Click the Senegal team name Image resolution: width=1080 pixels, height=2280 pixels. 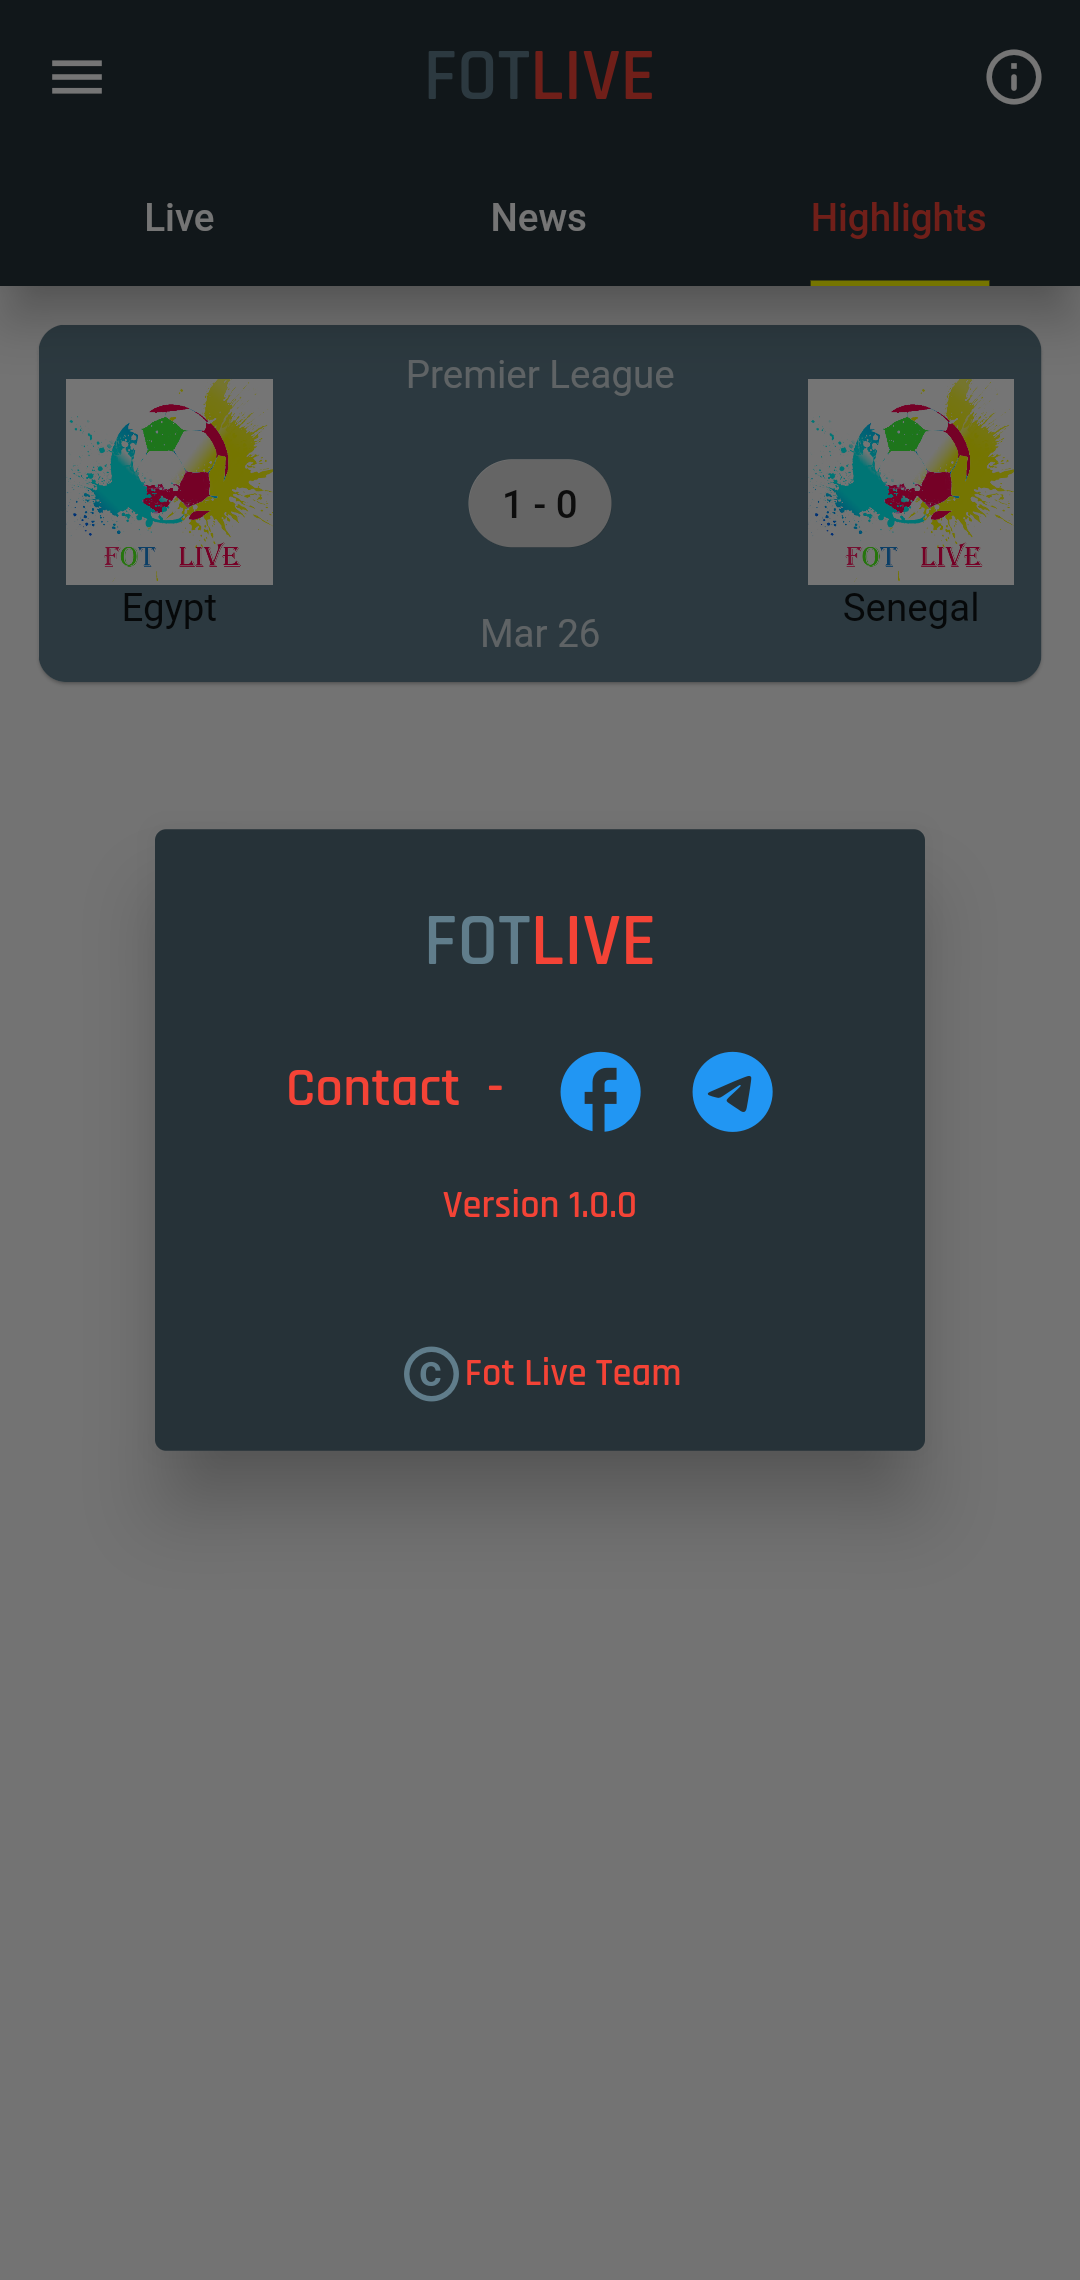coord(911,608)
